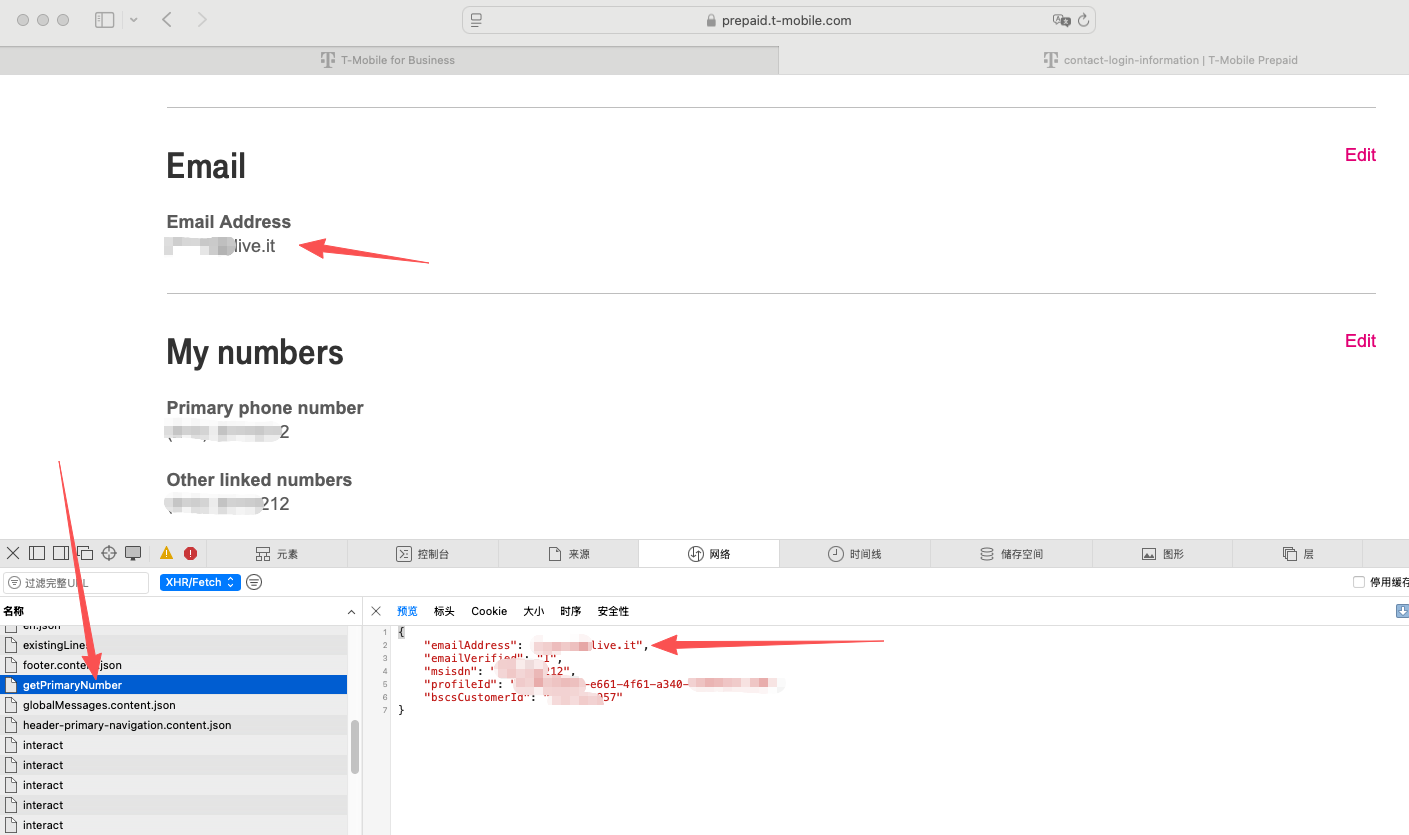This screenshot has height=835, width=1409.
Task: Click the "emailAddress" key in JSON preview
Action: pos(473,645)
